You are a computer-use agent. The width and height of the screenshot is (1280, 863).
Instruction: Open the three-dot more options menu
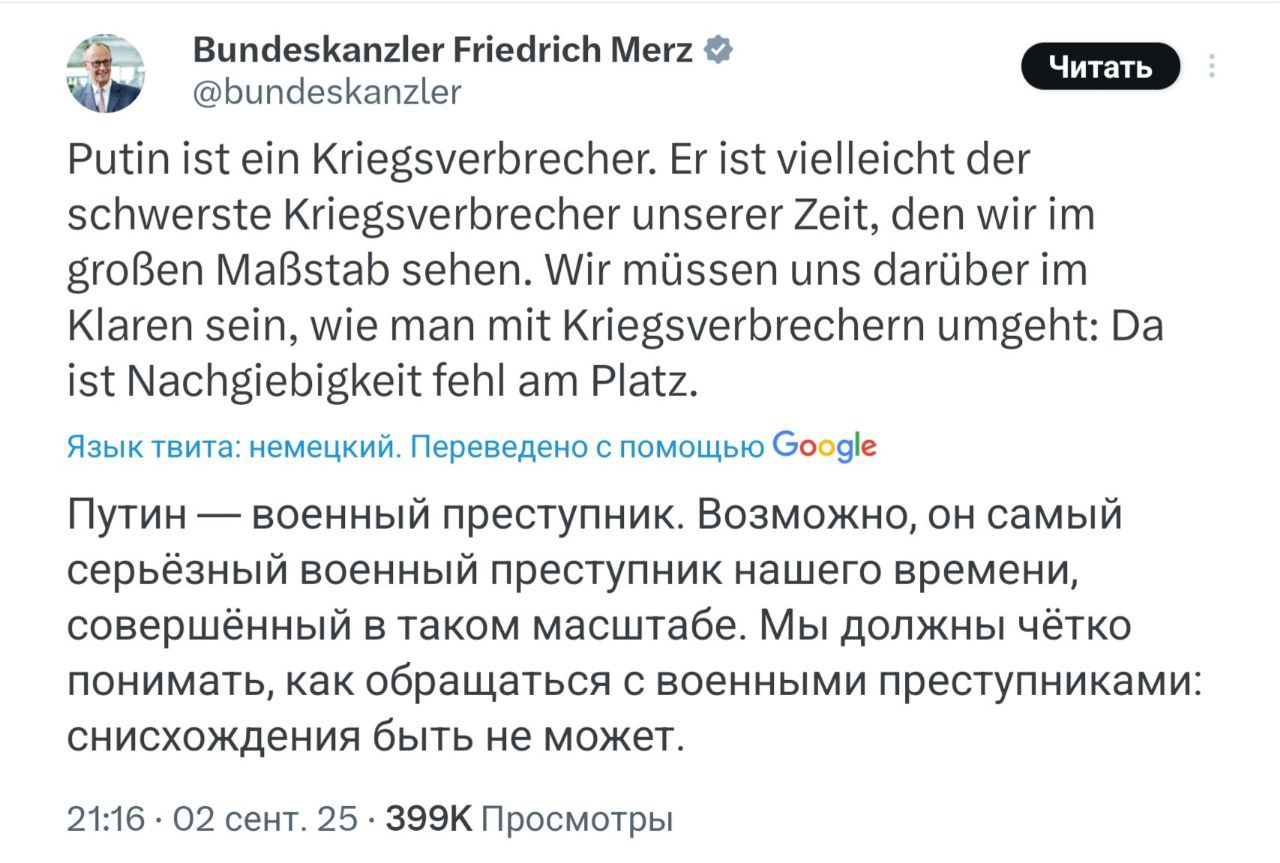click(1212, 67)
